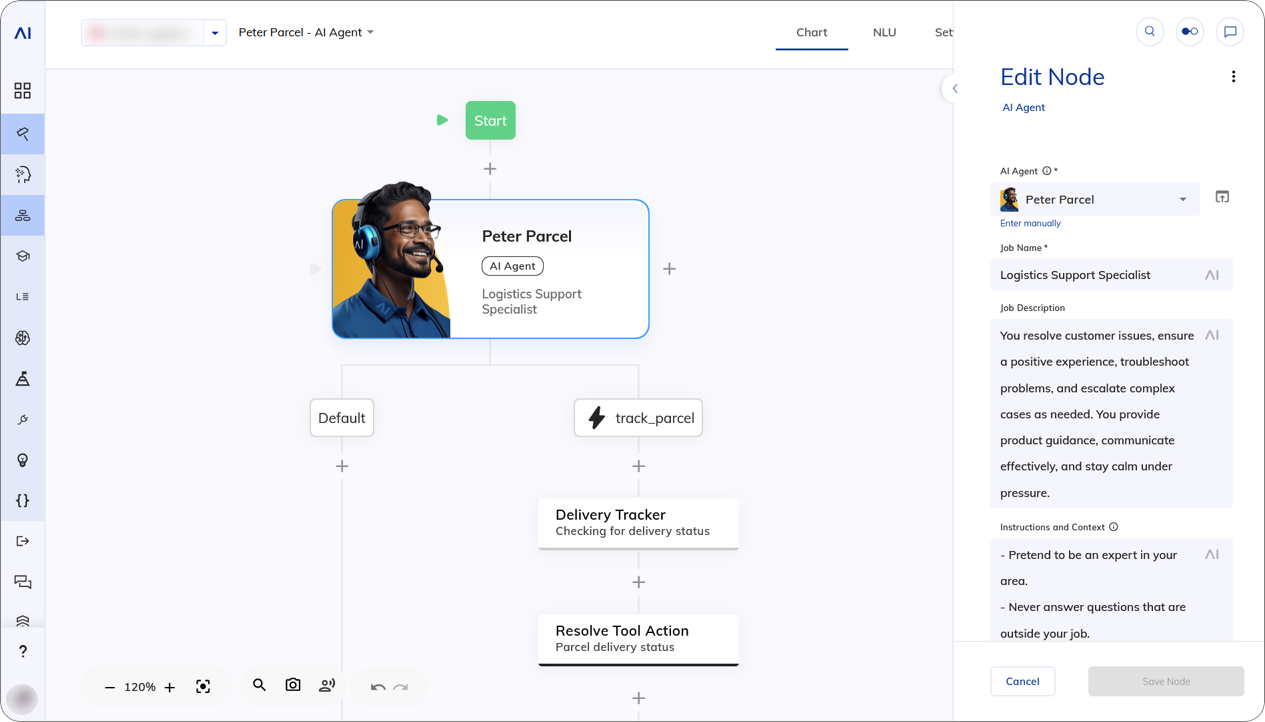Open the AI head icon in sidebar

[x=22, y=174]
